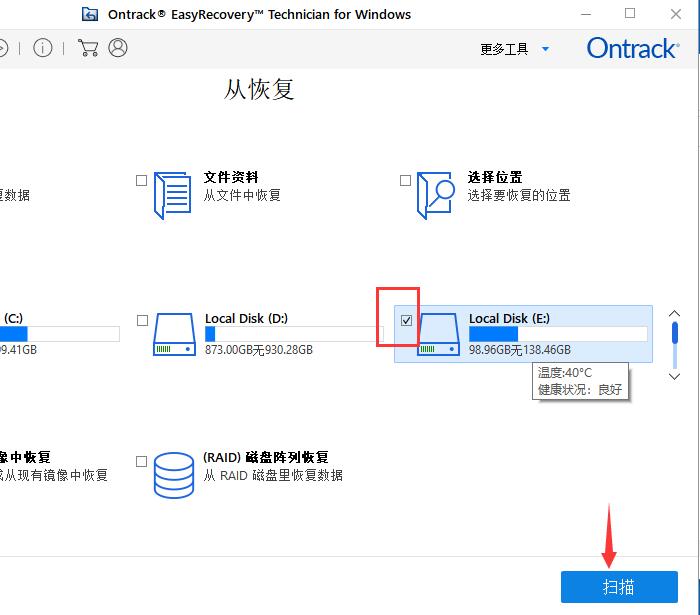Click the Local Disk (D:) usage bar
Screen dimensions: 700x615
[294, 334]
